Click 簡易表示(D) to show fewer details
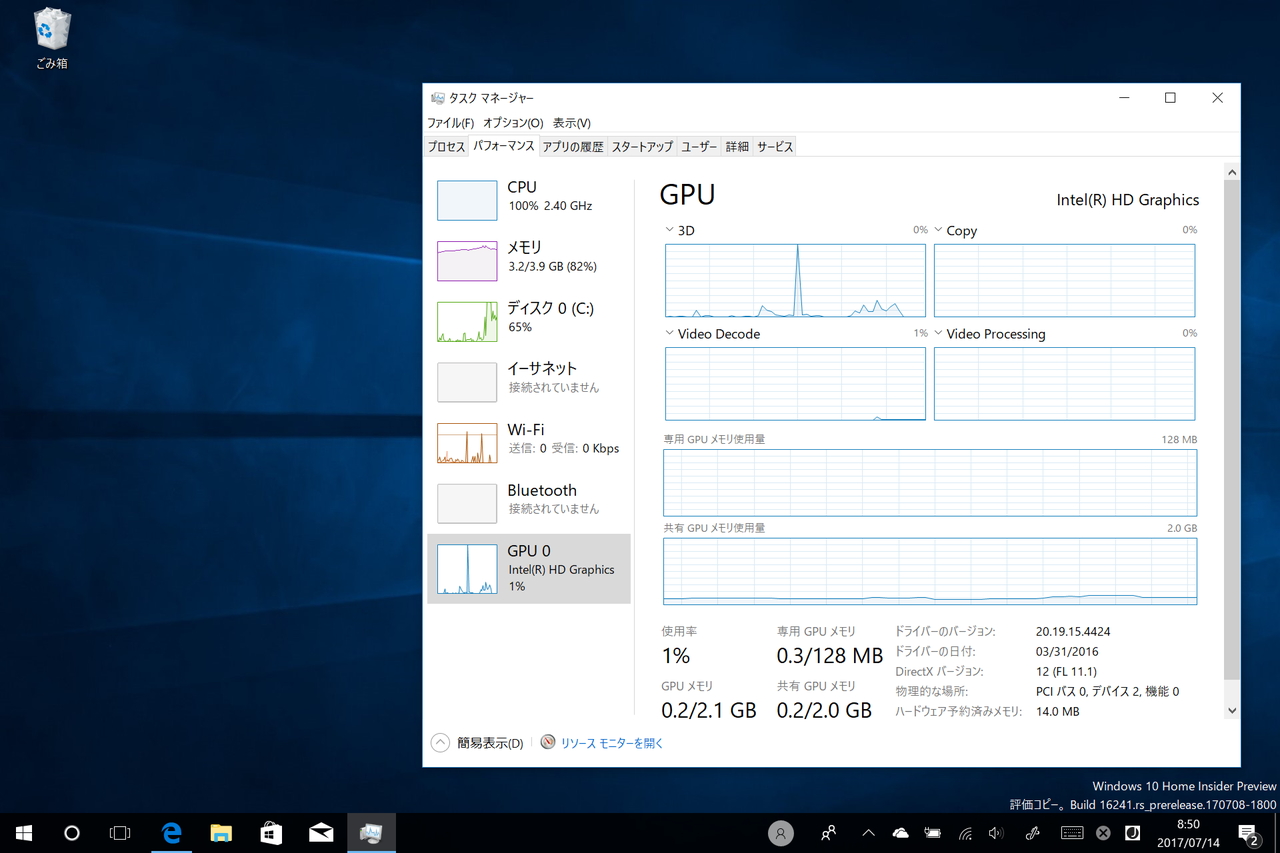This screenshot has width=1280, height=853. click(477, 743)
